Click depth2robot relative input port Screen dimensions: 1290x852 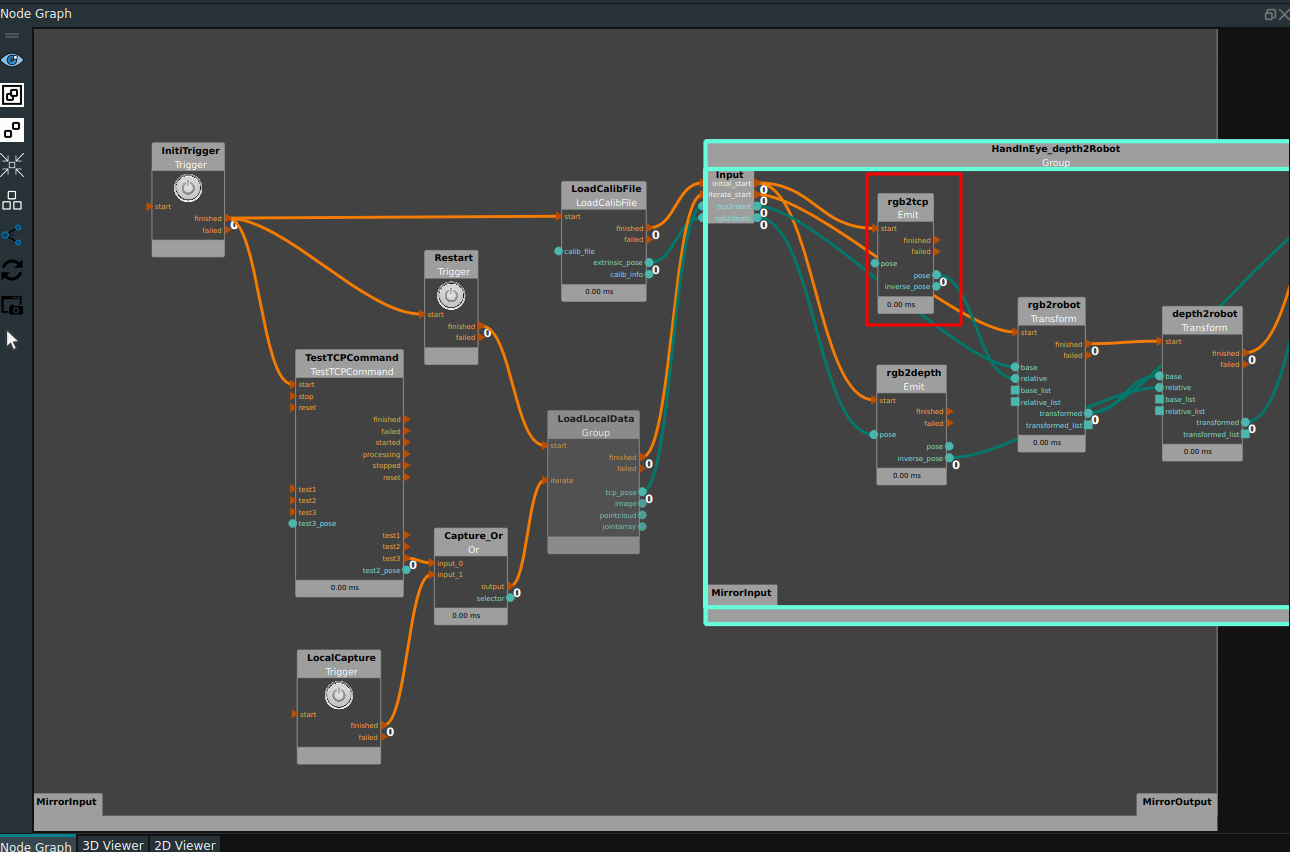[x=1160, y=387]
